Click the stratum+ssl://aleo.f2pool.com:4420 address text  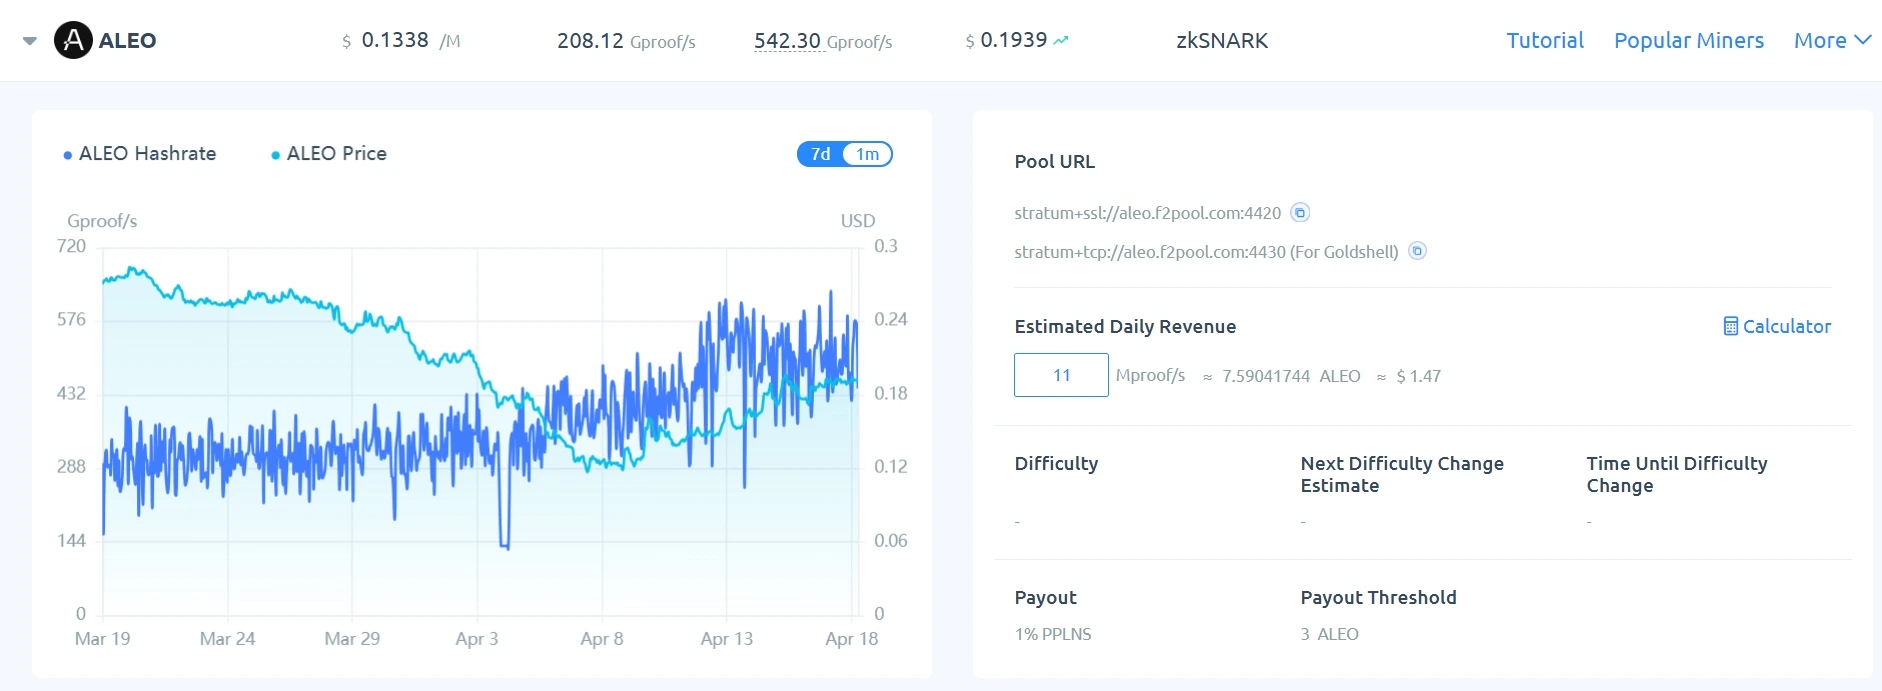(1147, 213)
